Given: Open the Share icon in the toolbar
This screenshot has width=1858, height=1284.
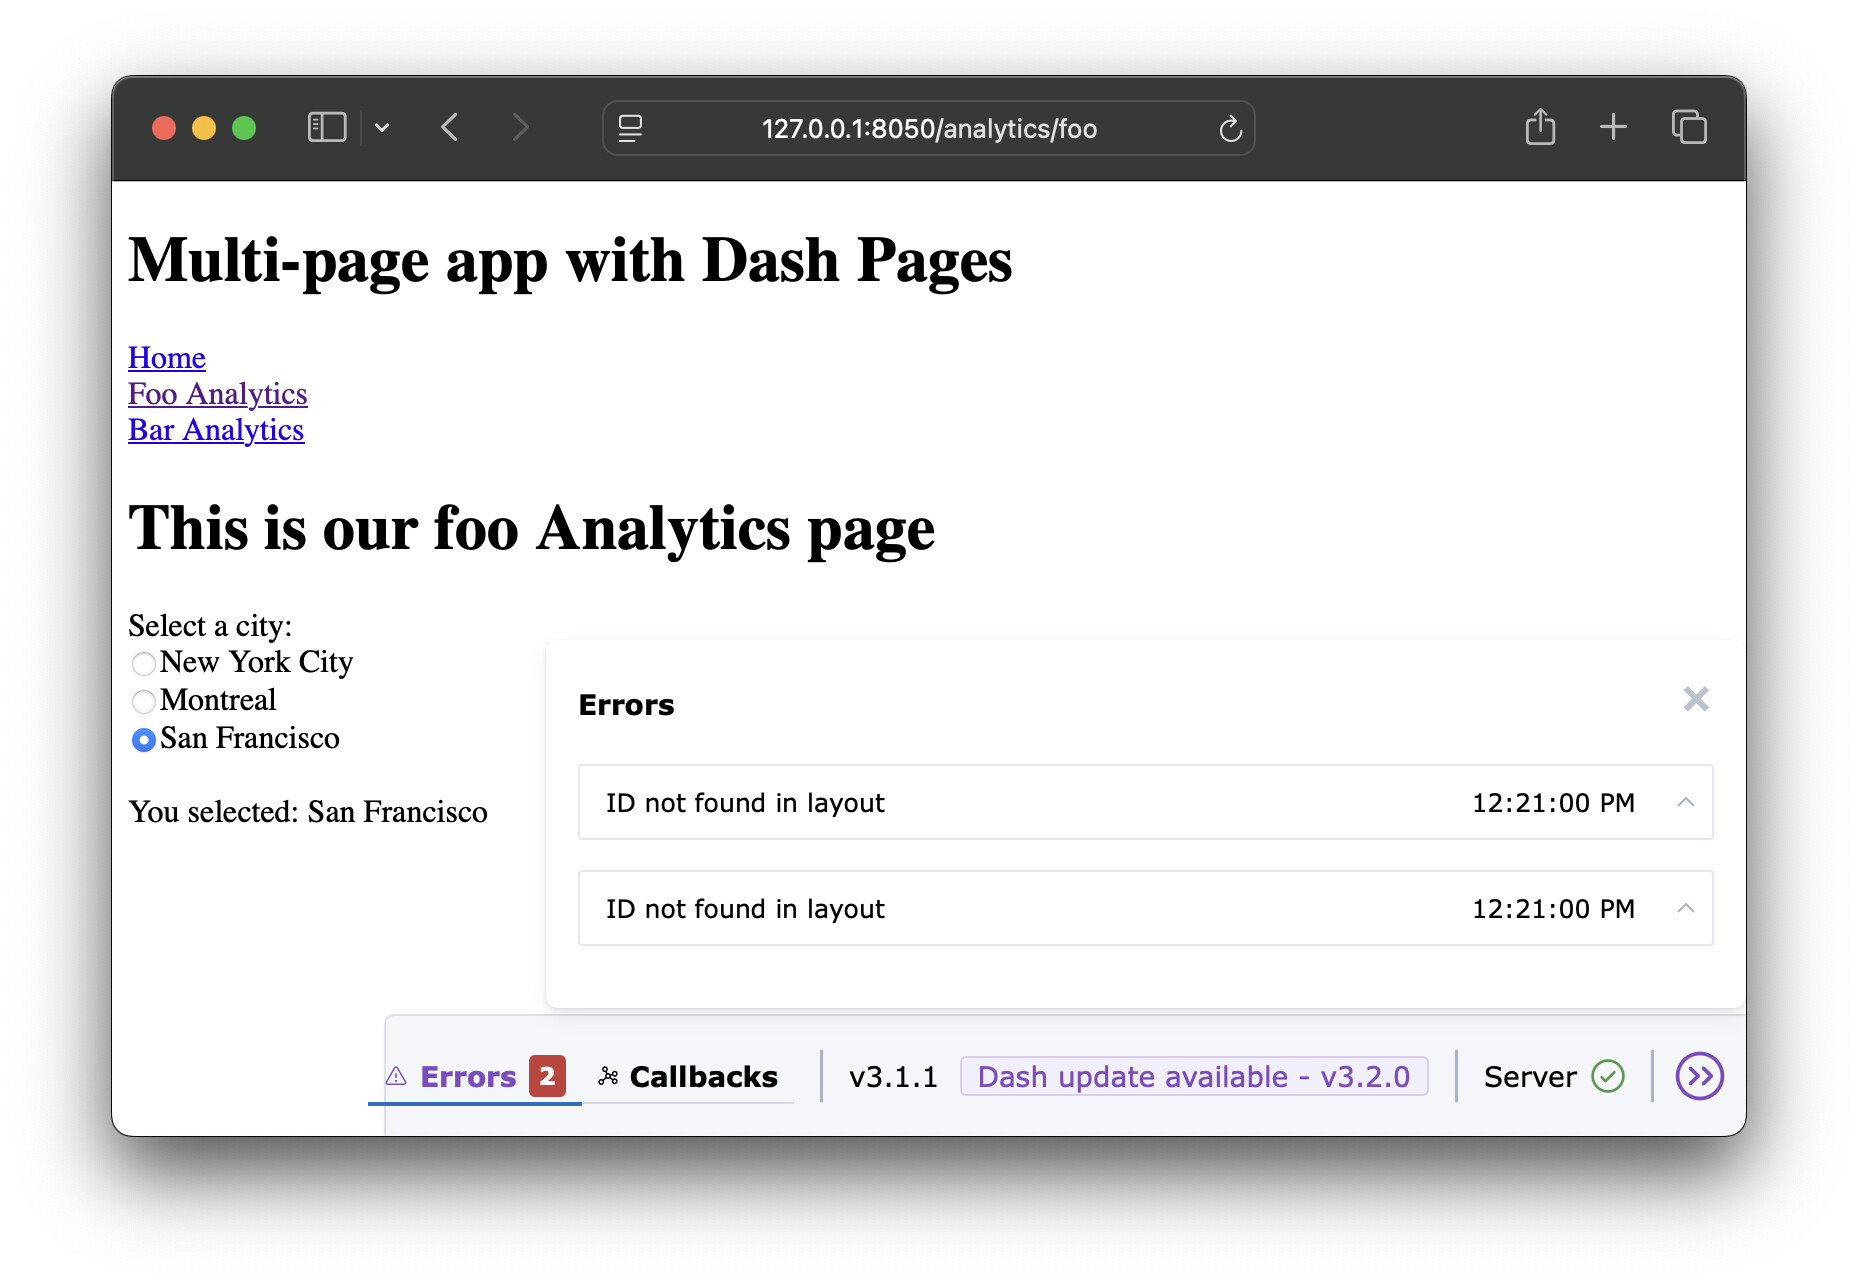Looking at the screenshot, I should point(1540,127).
